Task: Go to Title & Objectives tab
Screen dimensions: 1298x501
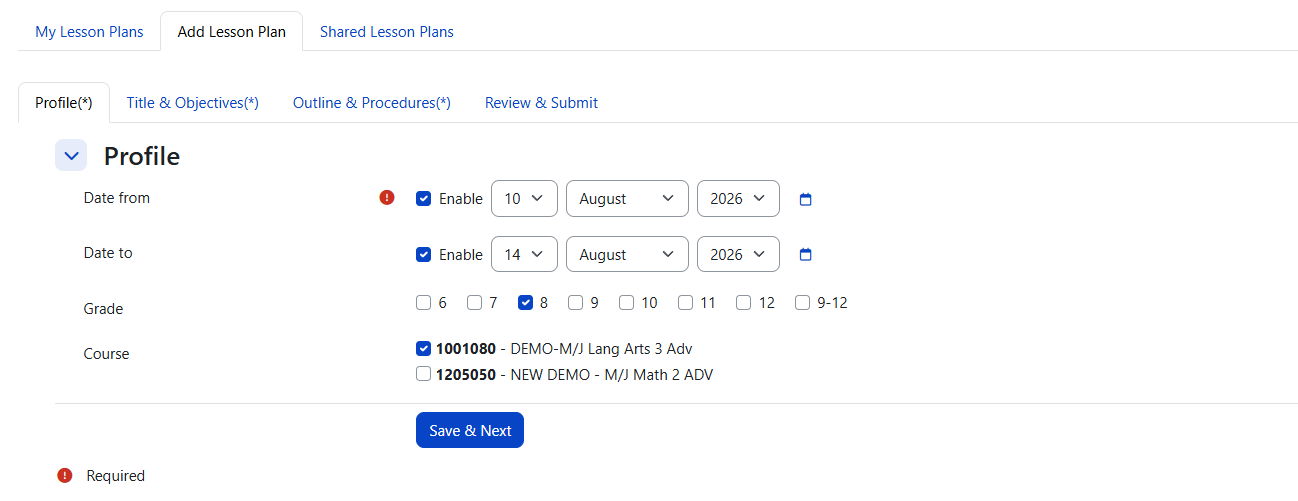Action: pyautogui.click(x=193, y=103)
